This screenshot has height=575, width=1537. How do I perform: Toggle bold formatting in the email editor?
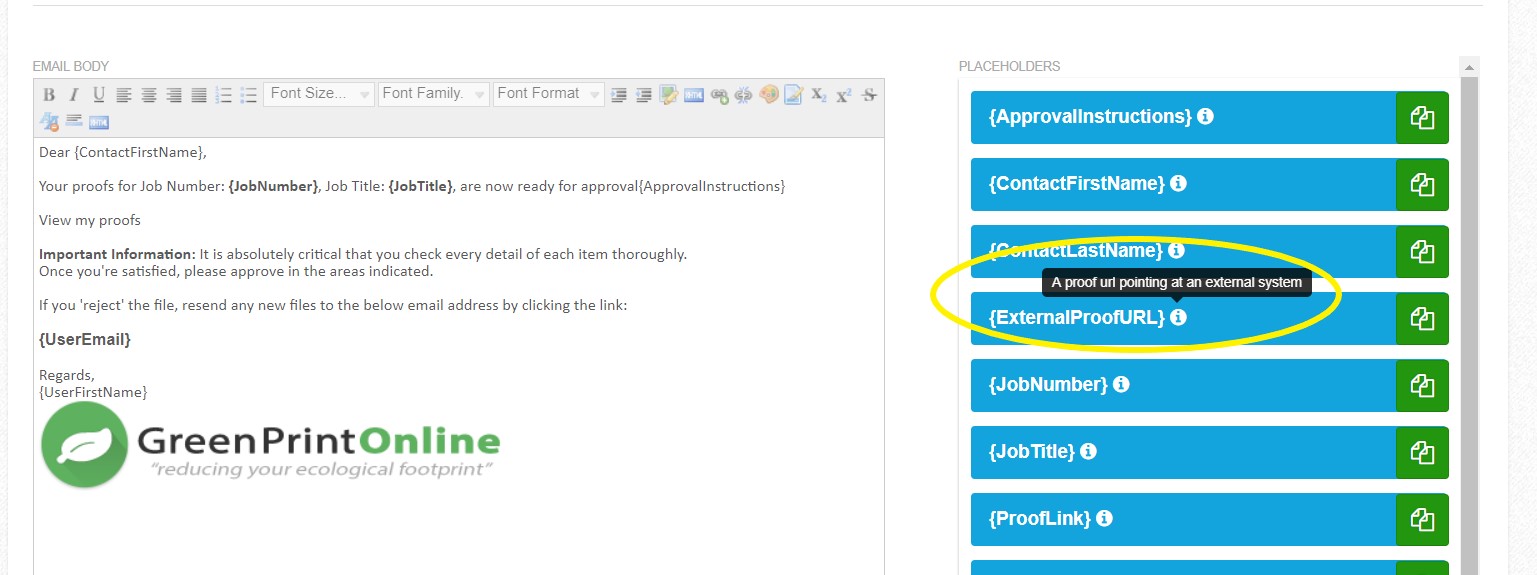(x=48, y=94)
